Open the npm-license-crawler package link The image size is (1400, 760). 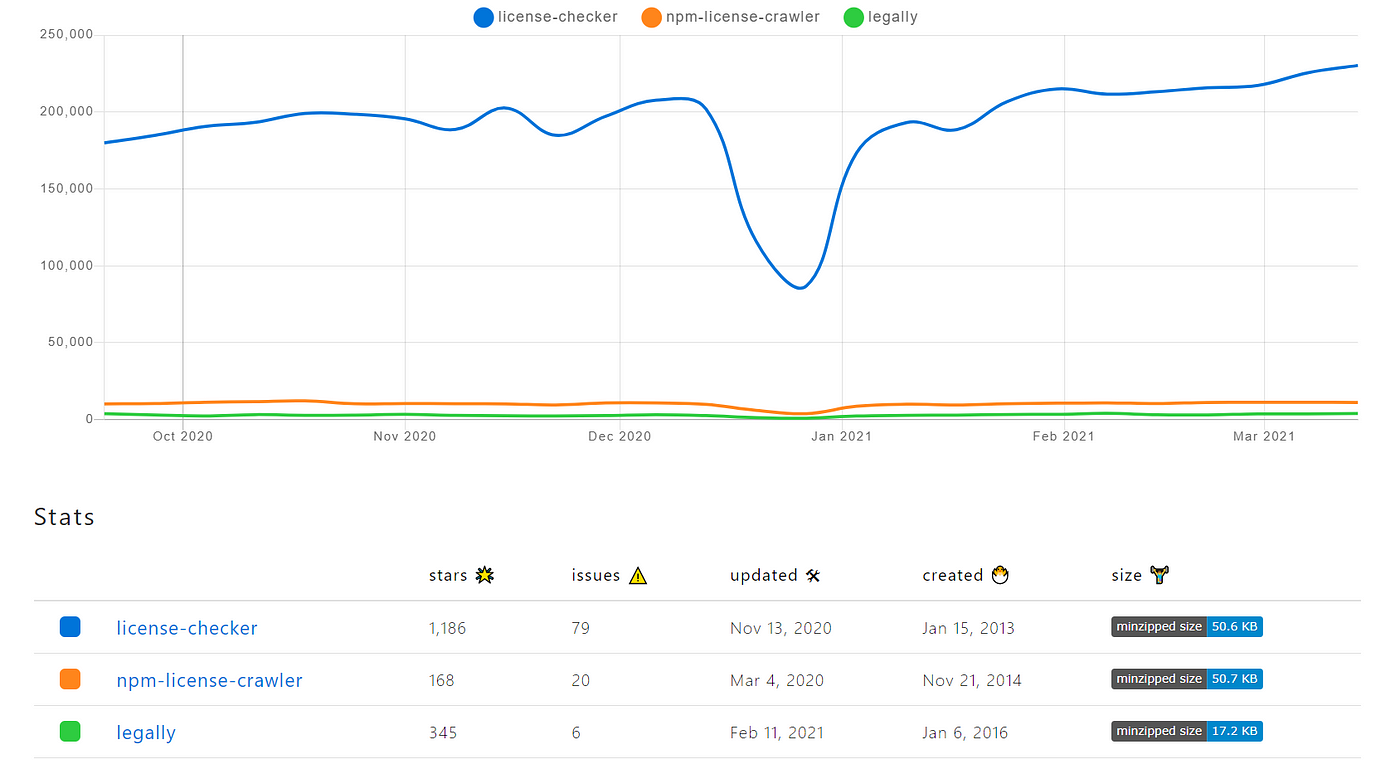point(209,680)
